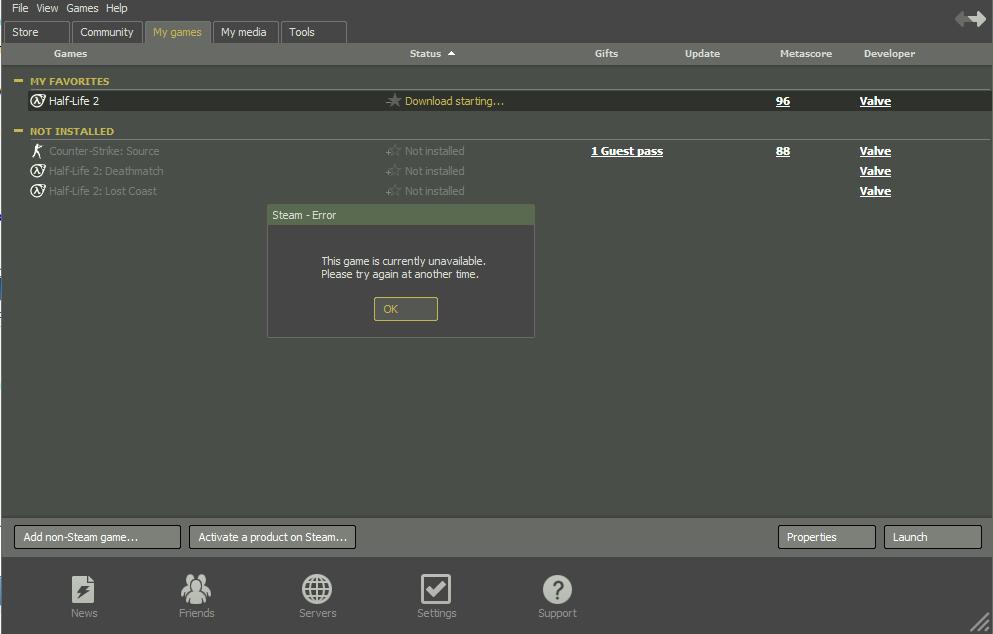The width and height of the screenshot is (993, 634).
Task: Open the News section icon
Action: (x=84, y=589)
